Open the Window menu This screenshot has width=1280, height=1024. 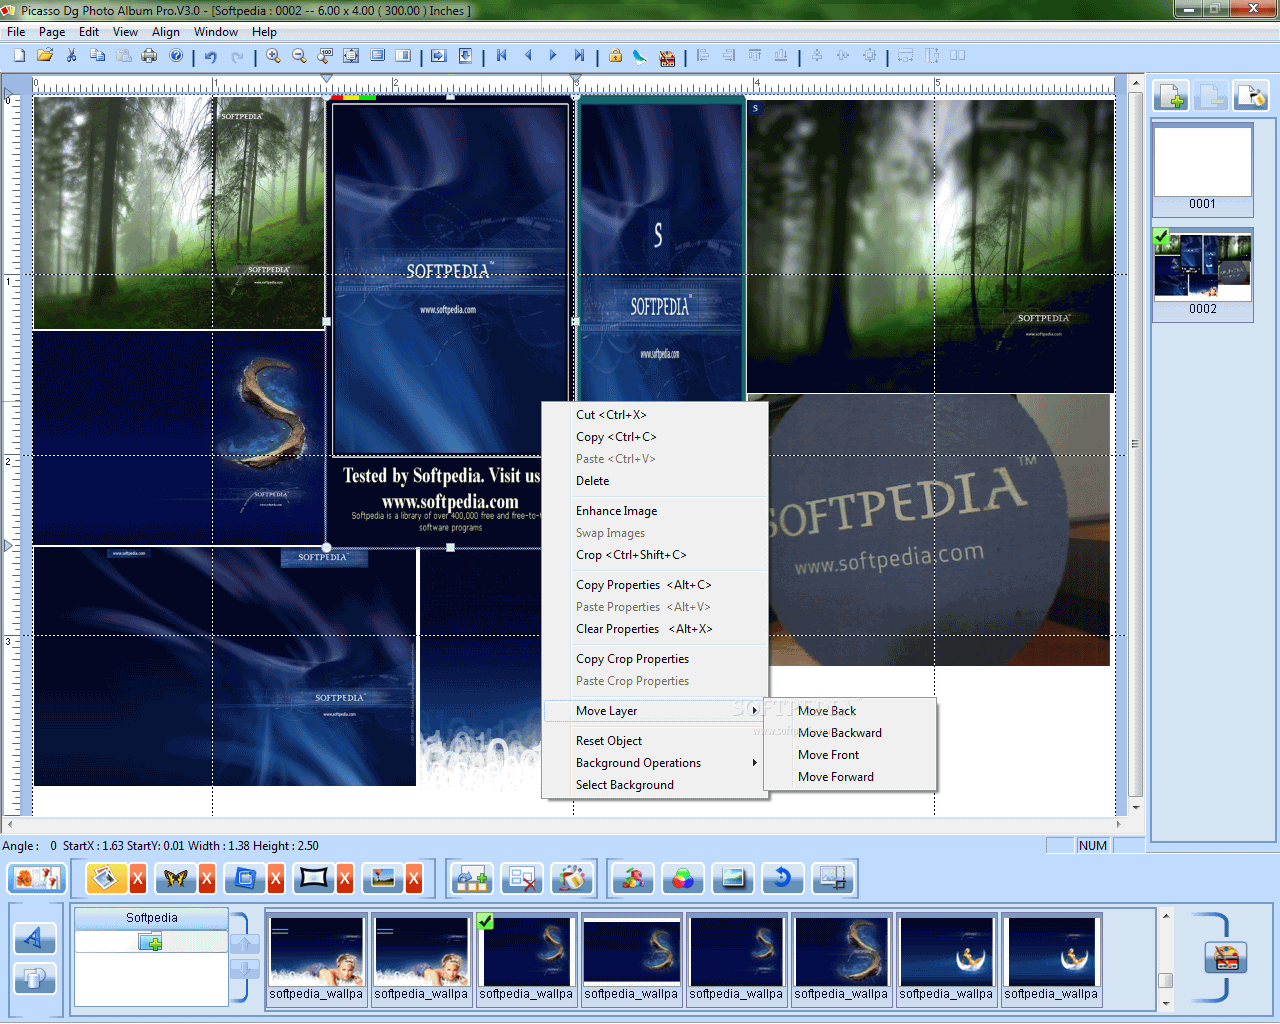[x=216, y=32]
